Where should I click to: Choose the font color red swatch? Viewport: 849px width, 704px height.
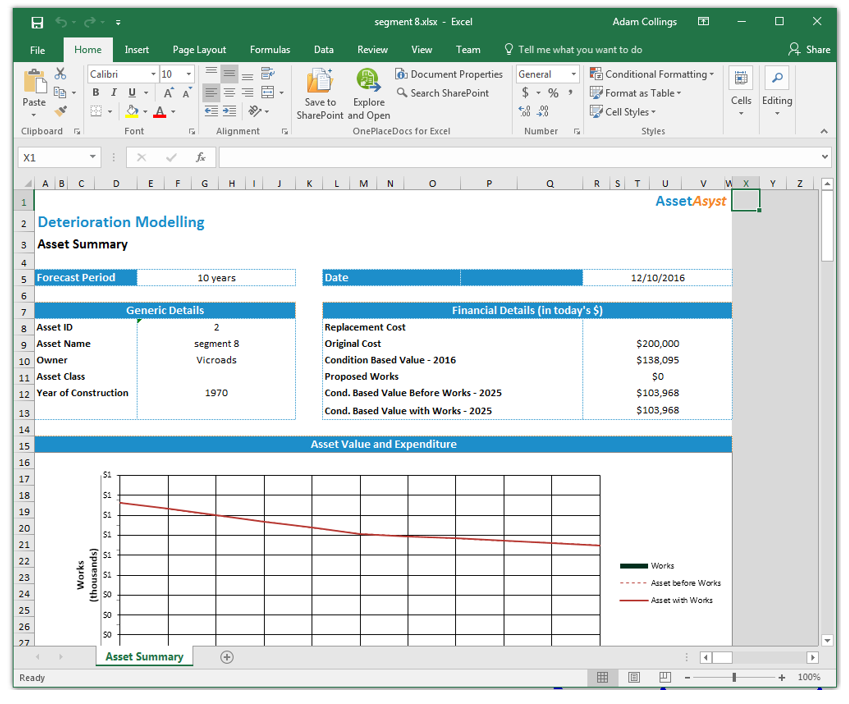click(160, 112)
